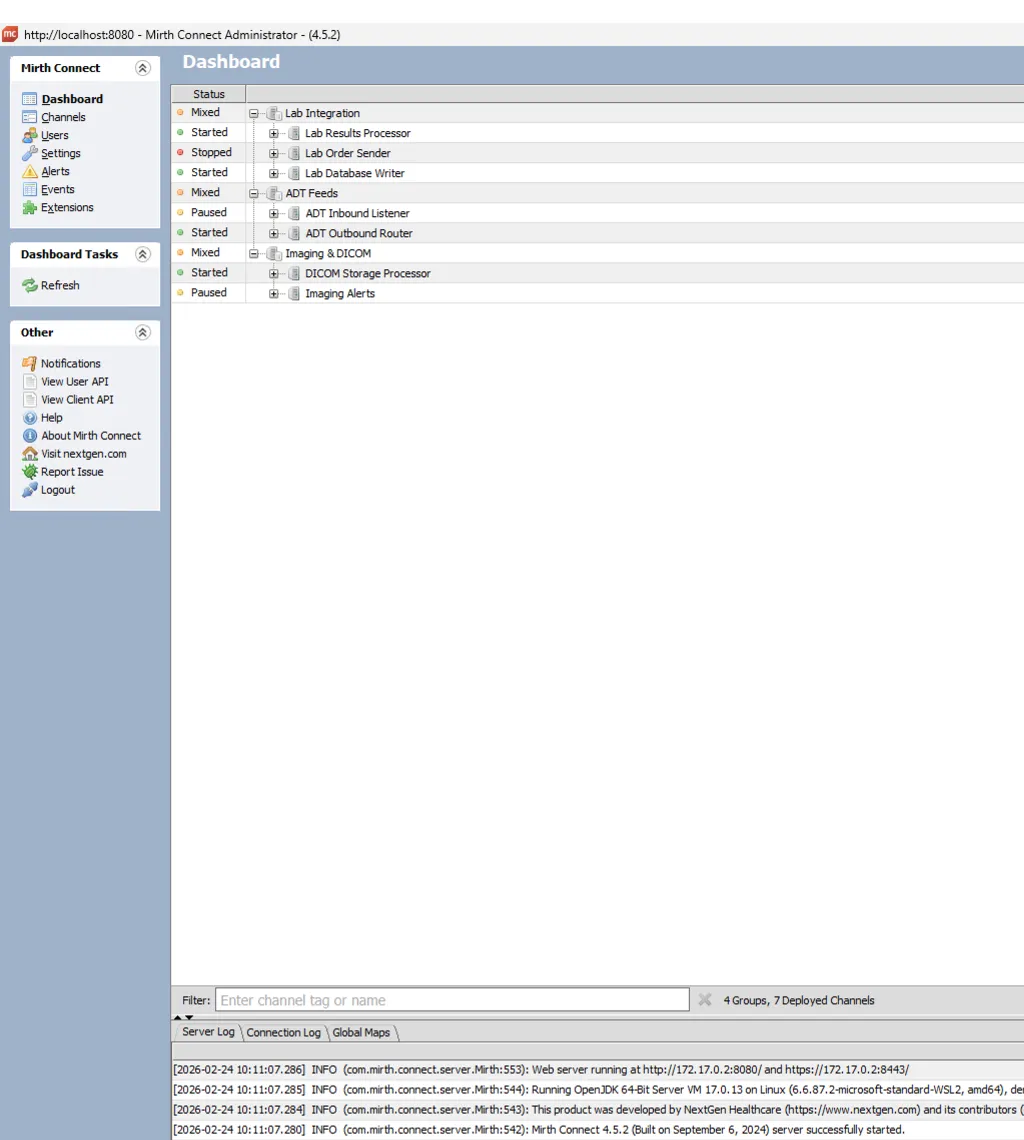1024x1140 pixels.
Task: Report an issue
Action: coord(71,471)
